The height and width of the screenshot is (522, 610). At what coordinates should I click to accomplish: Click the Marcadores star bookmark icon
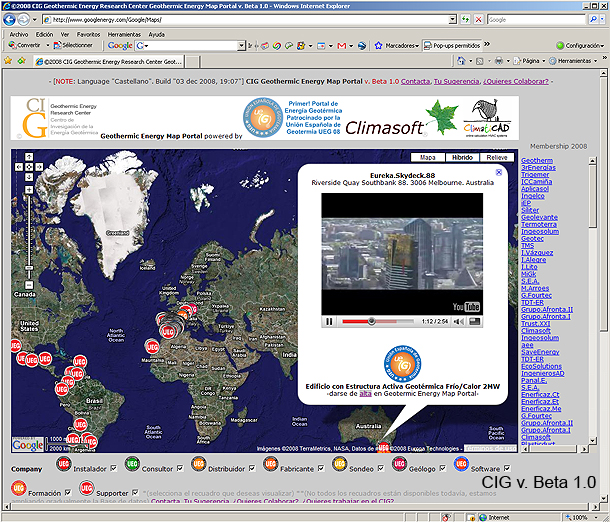tap(378, 46)
